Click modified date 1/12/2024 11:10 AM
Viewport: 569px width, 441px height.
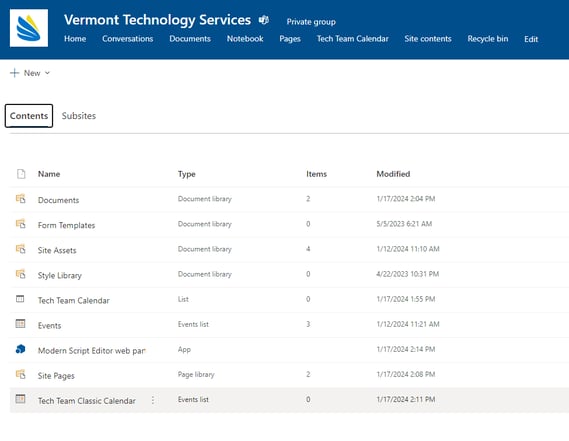408,249
